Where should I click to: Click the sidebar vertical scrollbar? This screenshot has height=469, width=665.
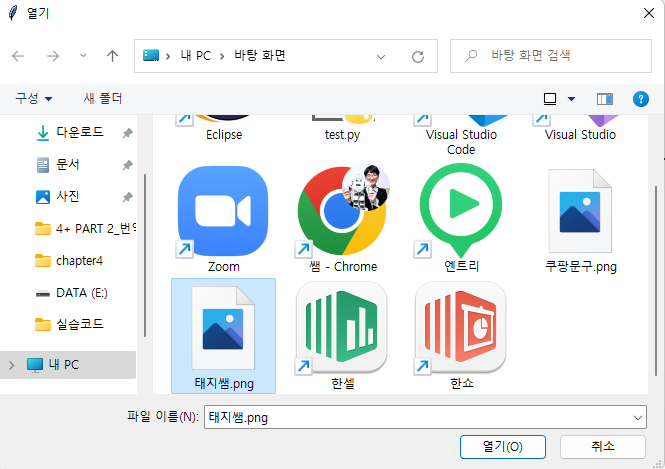tap(145, 254)
